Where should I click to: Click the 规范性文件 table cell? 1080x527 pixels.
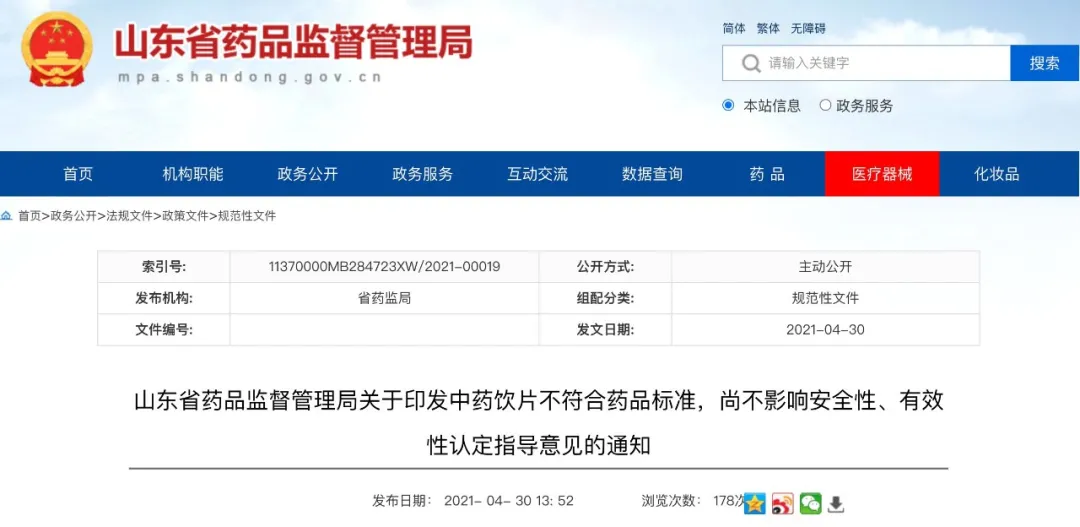coord(825,298)
